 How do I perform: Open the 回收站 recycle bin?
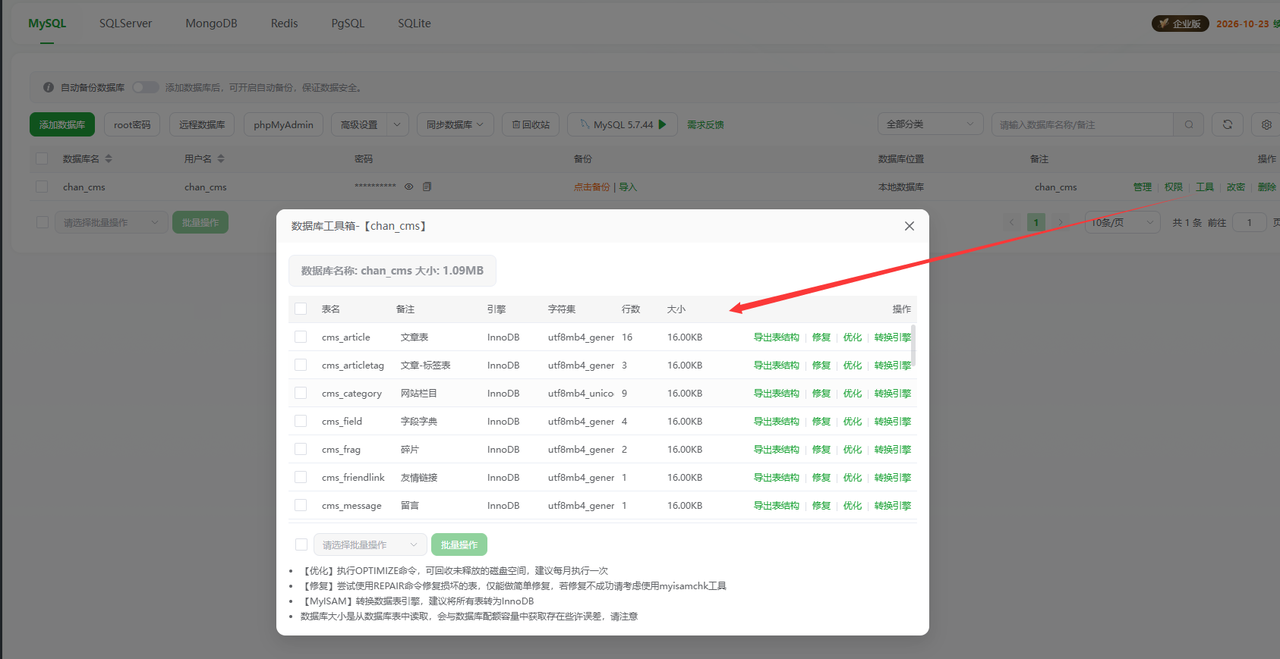(x=530, y=125)
